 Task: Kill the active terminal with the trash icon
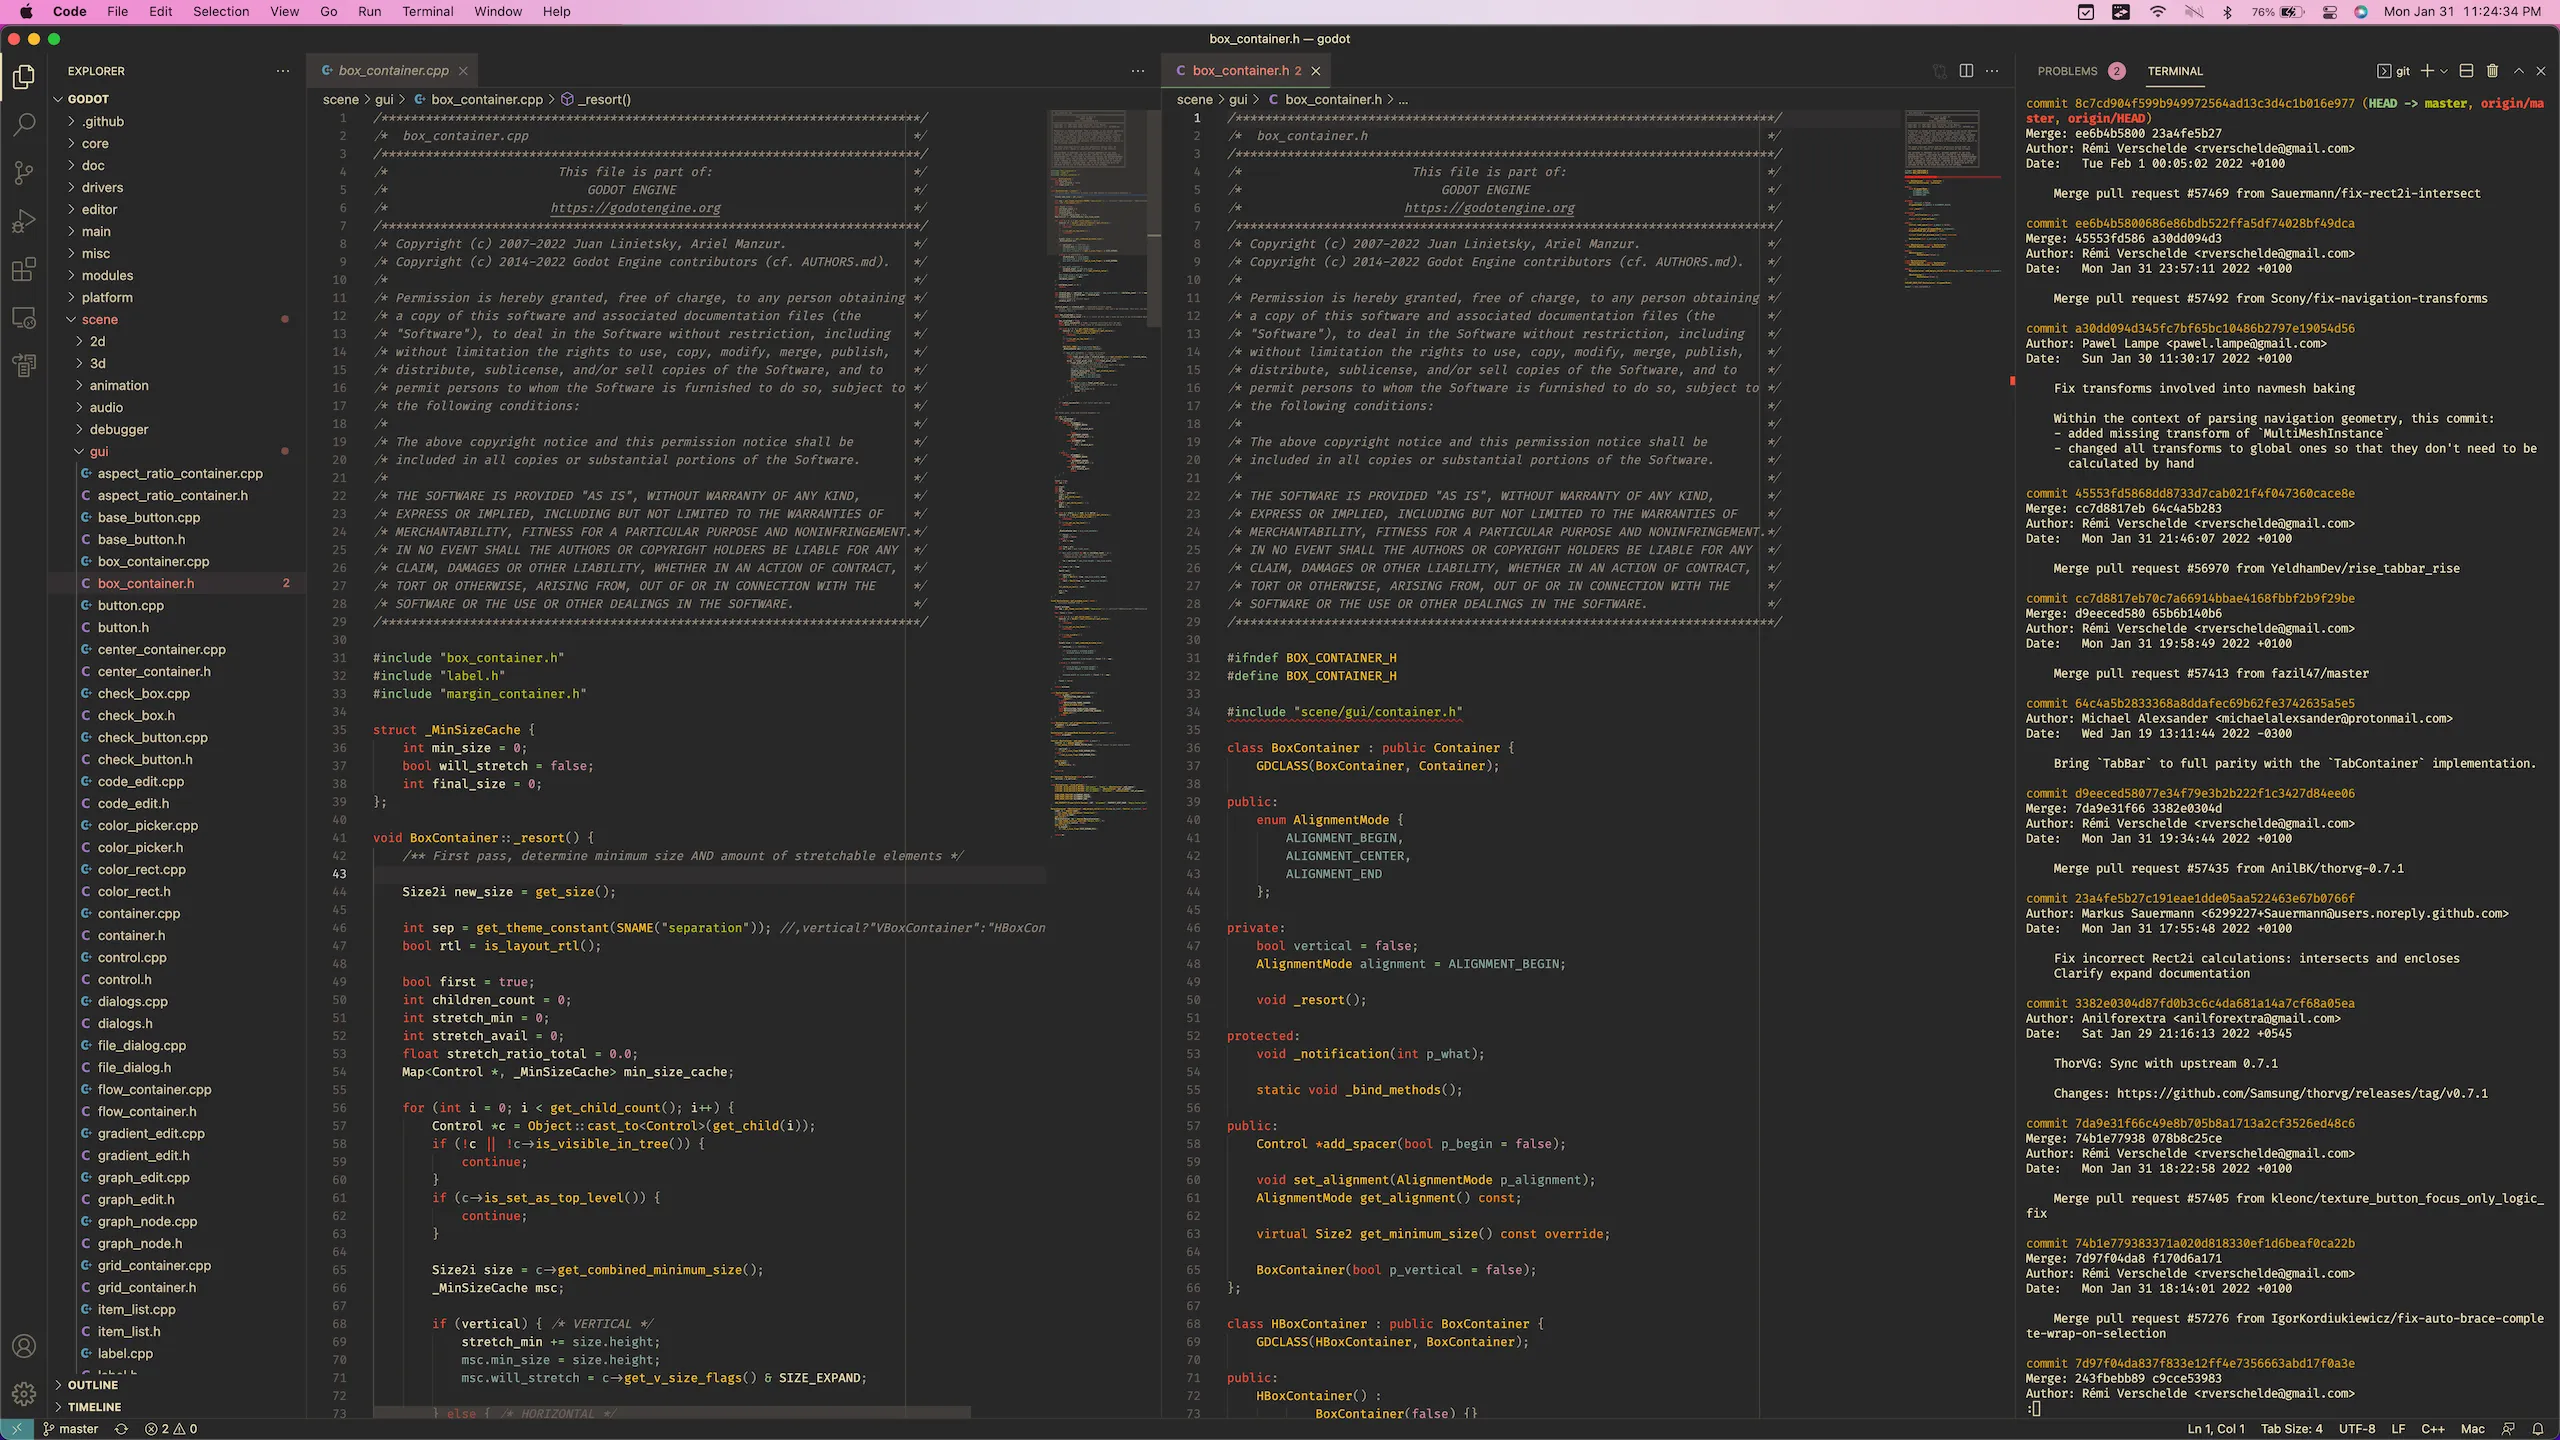pos(2493,71)
